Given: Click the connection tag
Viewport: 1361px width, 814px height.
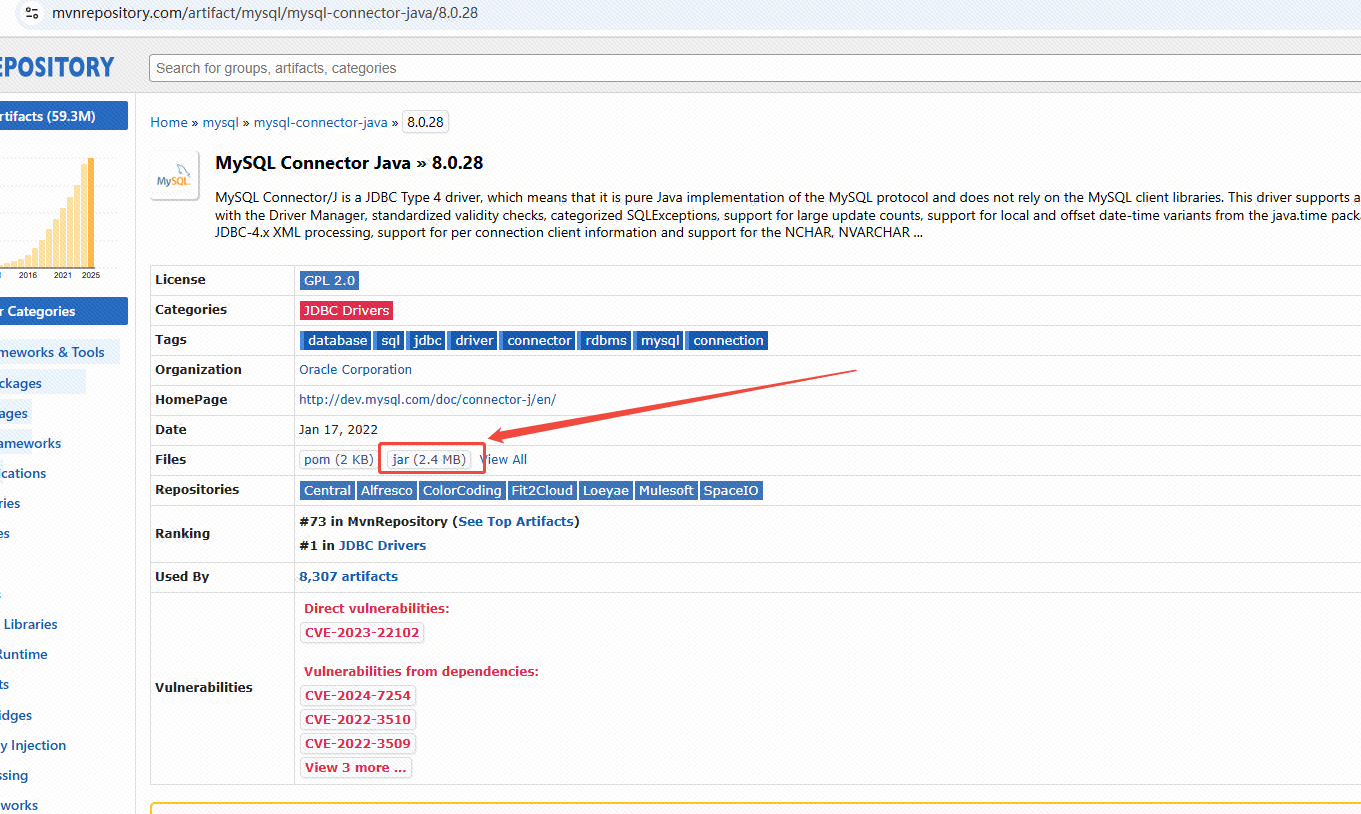Looking at the screenshot, I should [x=728, y=340].
